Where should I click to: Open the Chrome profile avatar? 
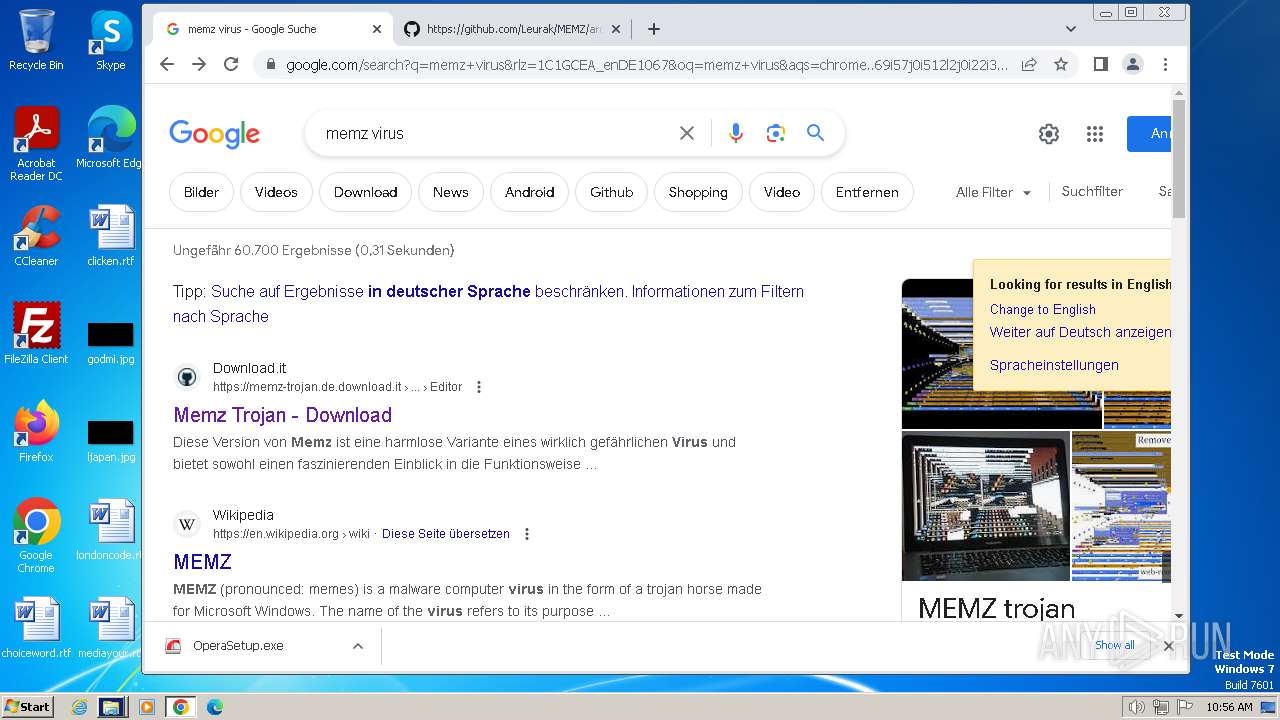(1133, 64)
